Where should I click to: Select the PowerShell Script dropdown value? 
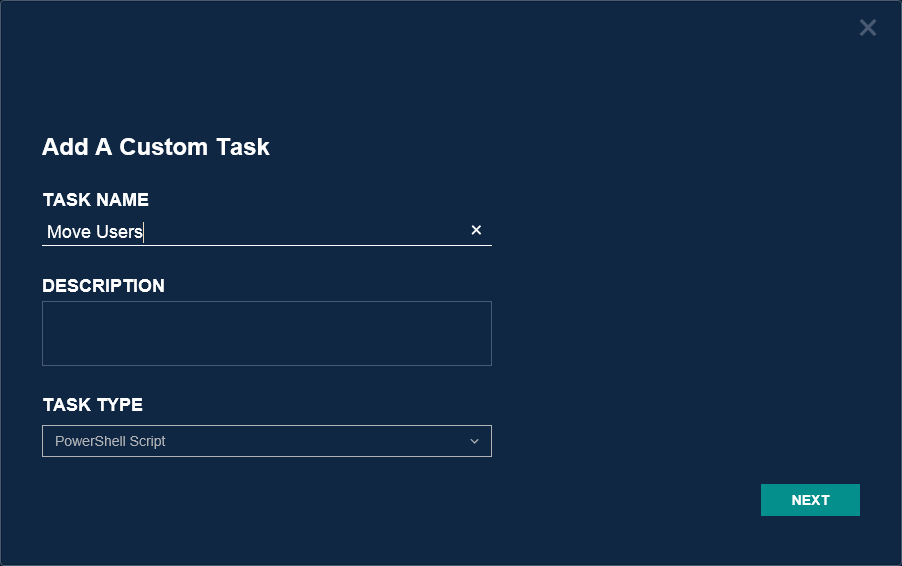click(111, 441)
